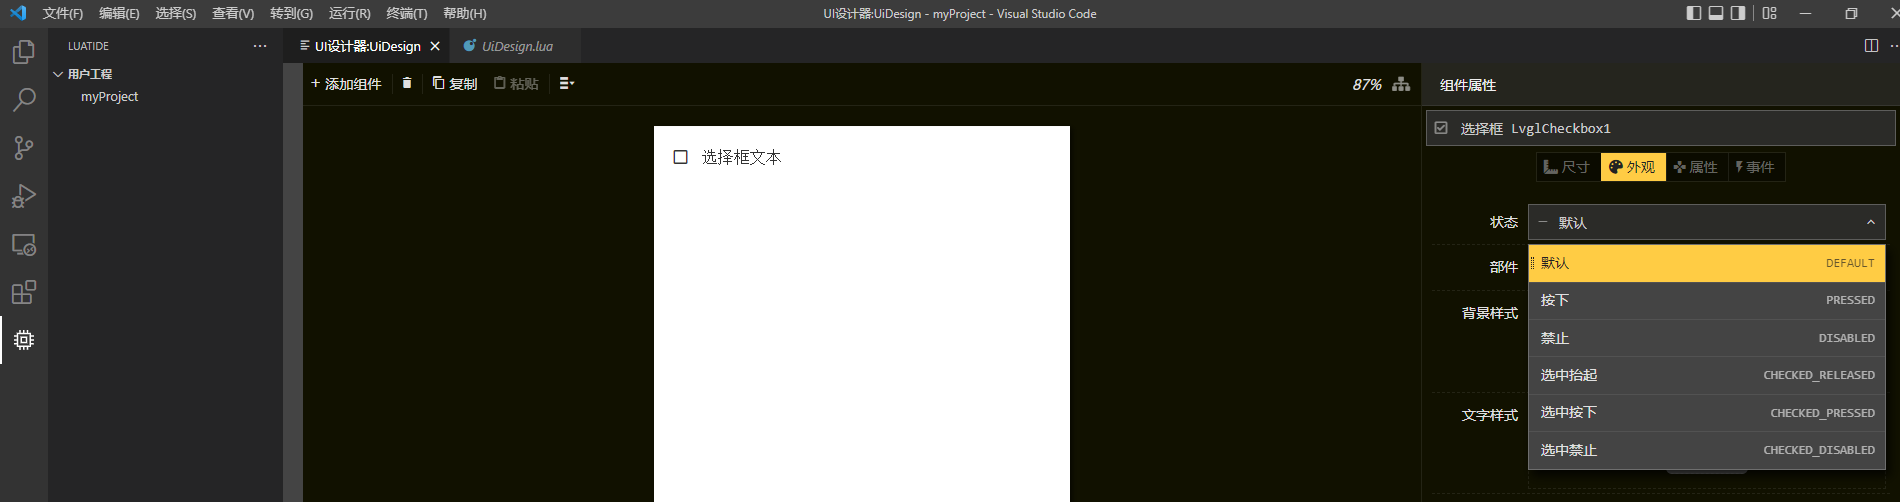Split the editor to the right
The image size is (1900, 502).
(1871, 46)
